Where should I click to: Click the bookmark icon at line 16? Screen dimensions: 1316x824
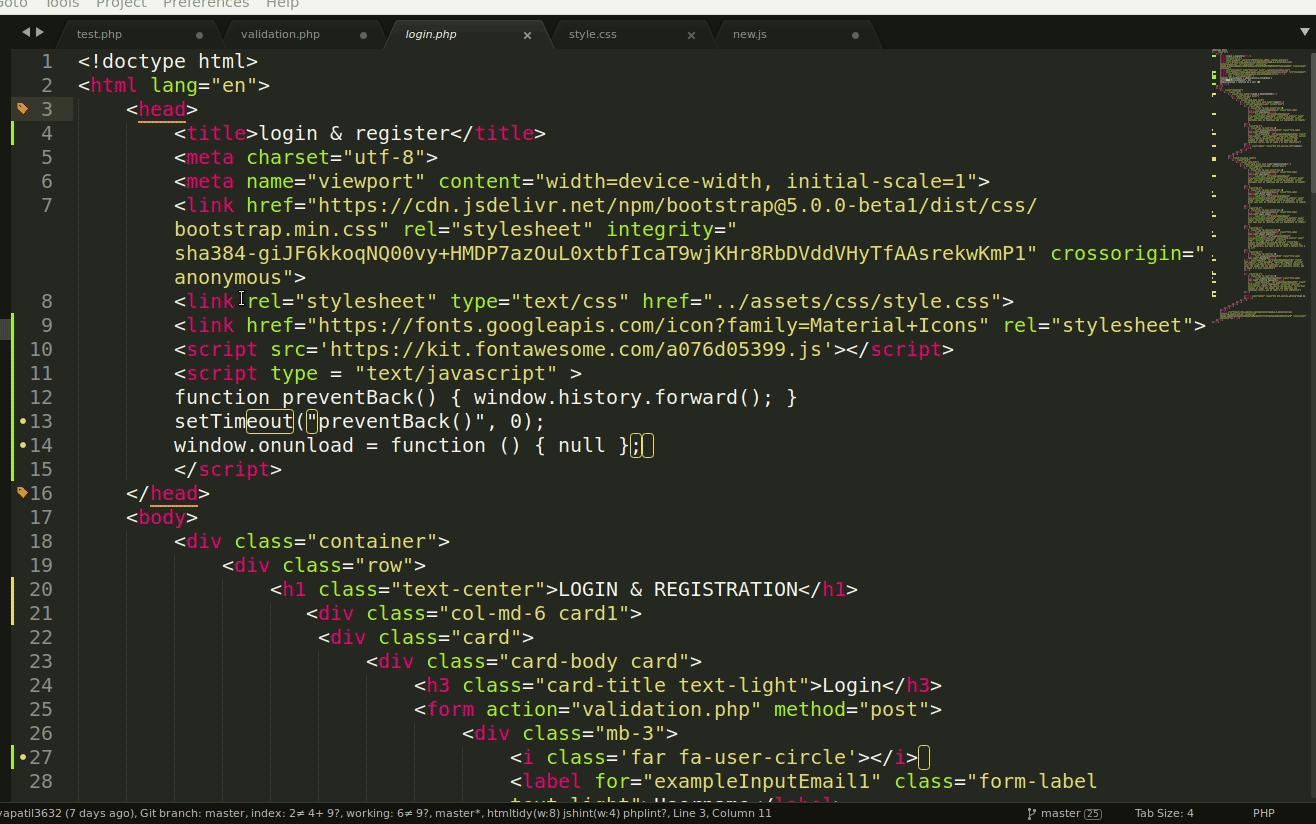click(23, 492)
